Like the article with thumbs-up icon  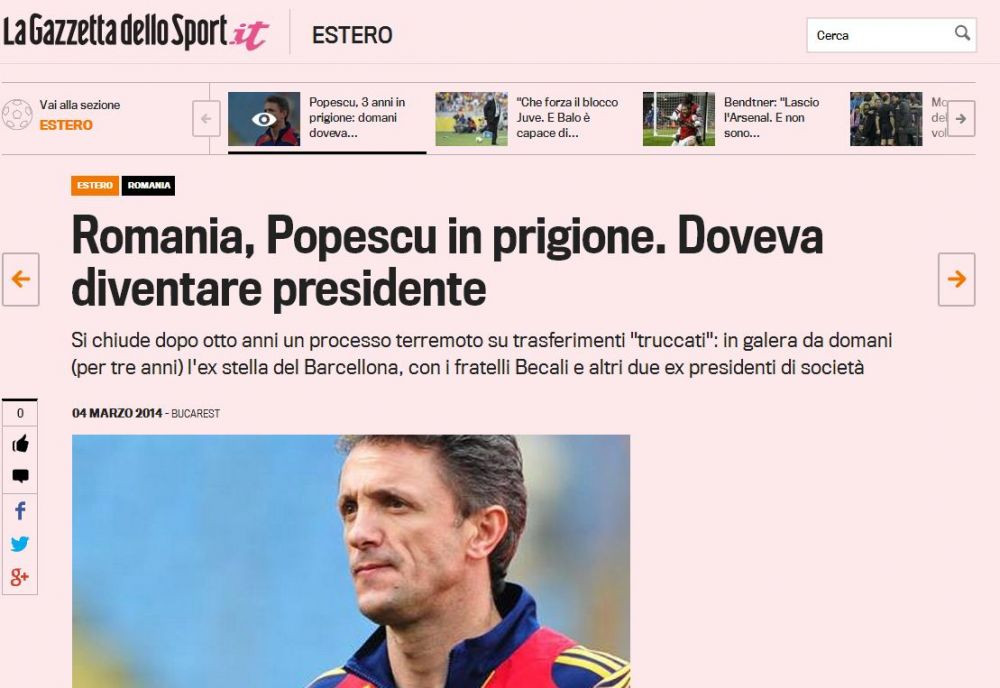click(x=20, y=443)
